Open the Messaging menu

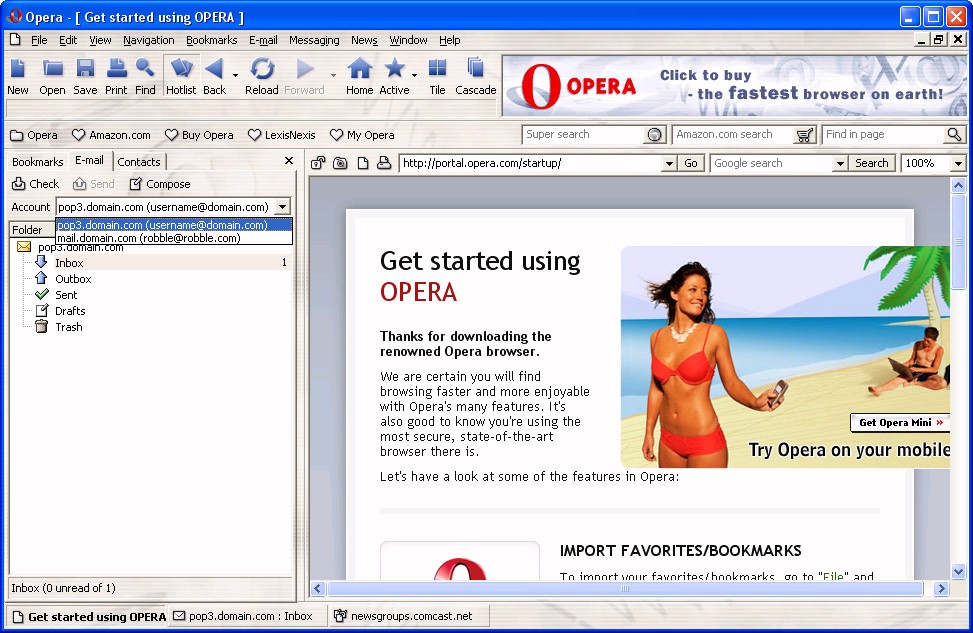(x=314, y=40)
